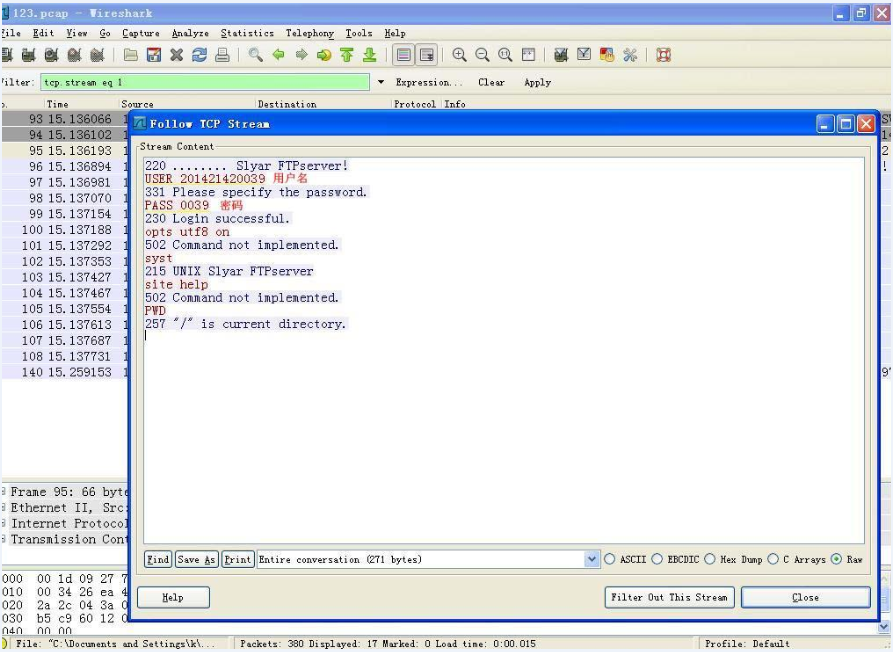Go forward in packet history arrow
The image size is (893, 652).
coord(301,55)
